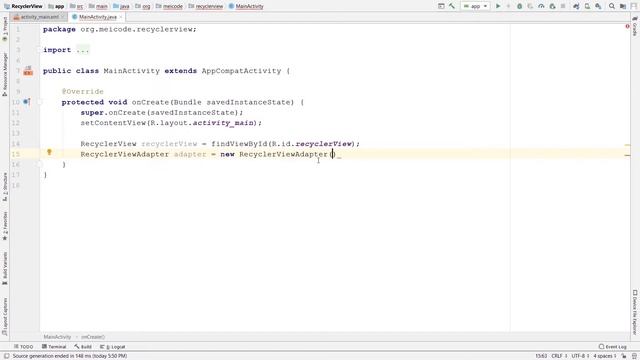Screen dimensions: 640x360
Task: Click the onCreate closing brace fold marker
Action: coord(40,164)
